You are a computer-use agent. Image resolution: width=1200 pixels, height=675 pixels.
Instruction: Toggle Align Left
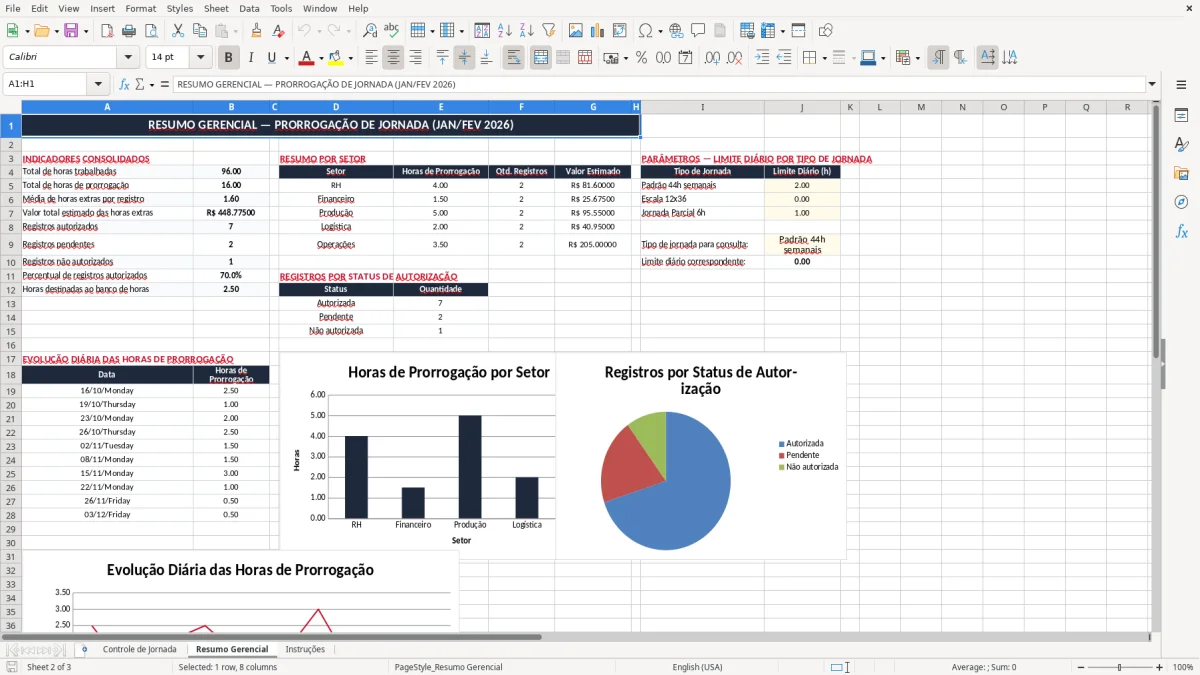click(x=371, y=58)
